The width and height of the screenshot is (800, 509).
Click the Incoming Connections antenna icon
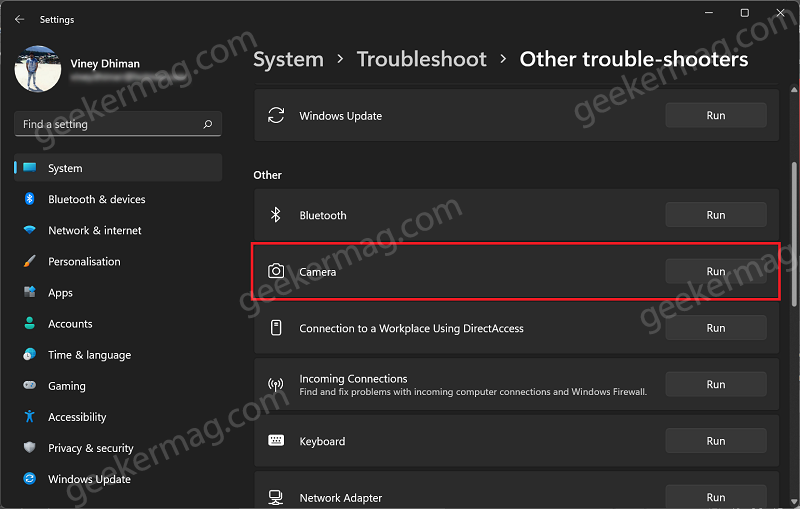tap(276, 384)
